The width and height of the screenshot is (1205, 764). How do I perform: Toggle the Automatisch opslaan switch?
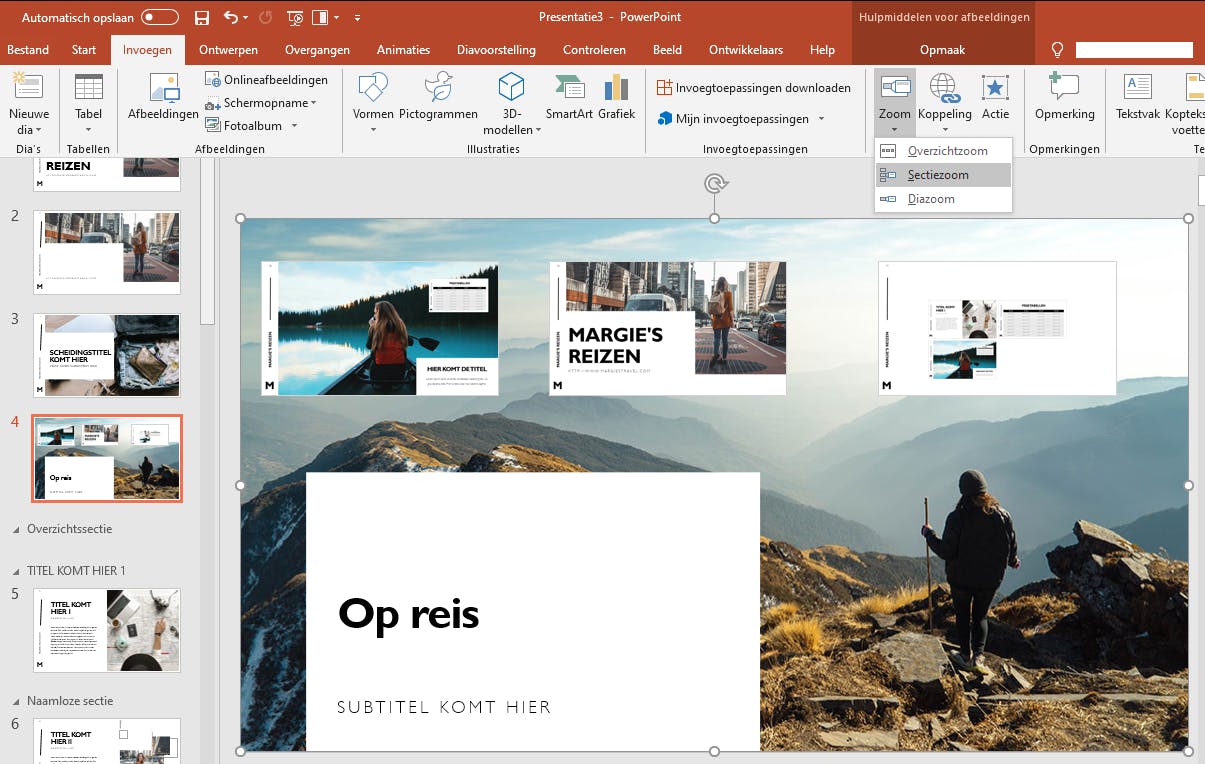(160, 17)
